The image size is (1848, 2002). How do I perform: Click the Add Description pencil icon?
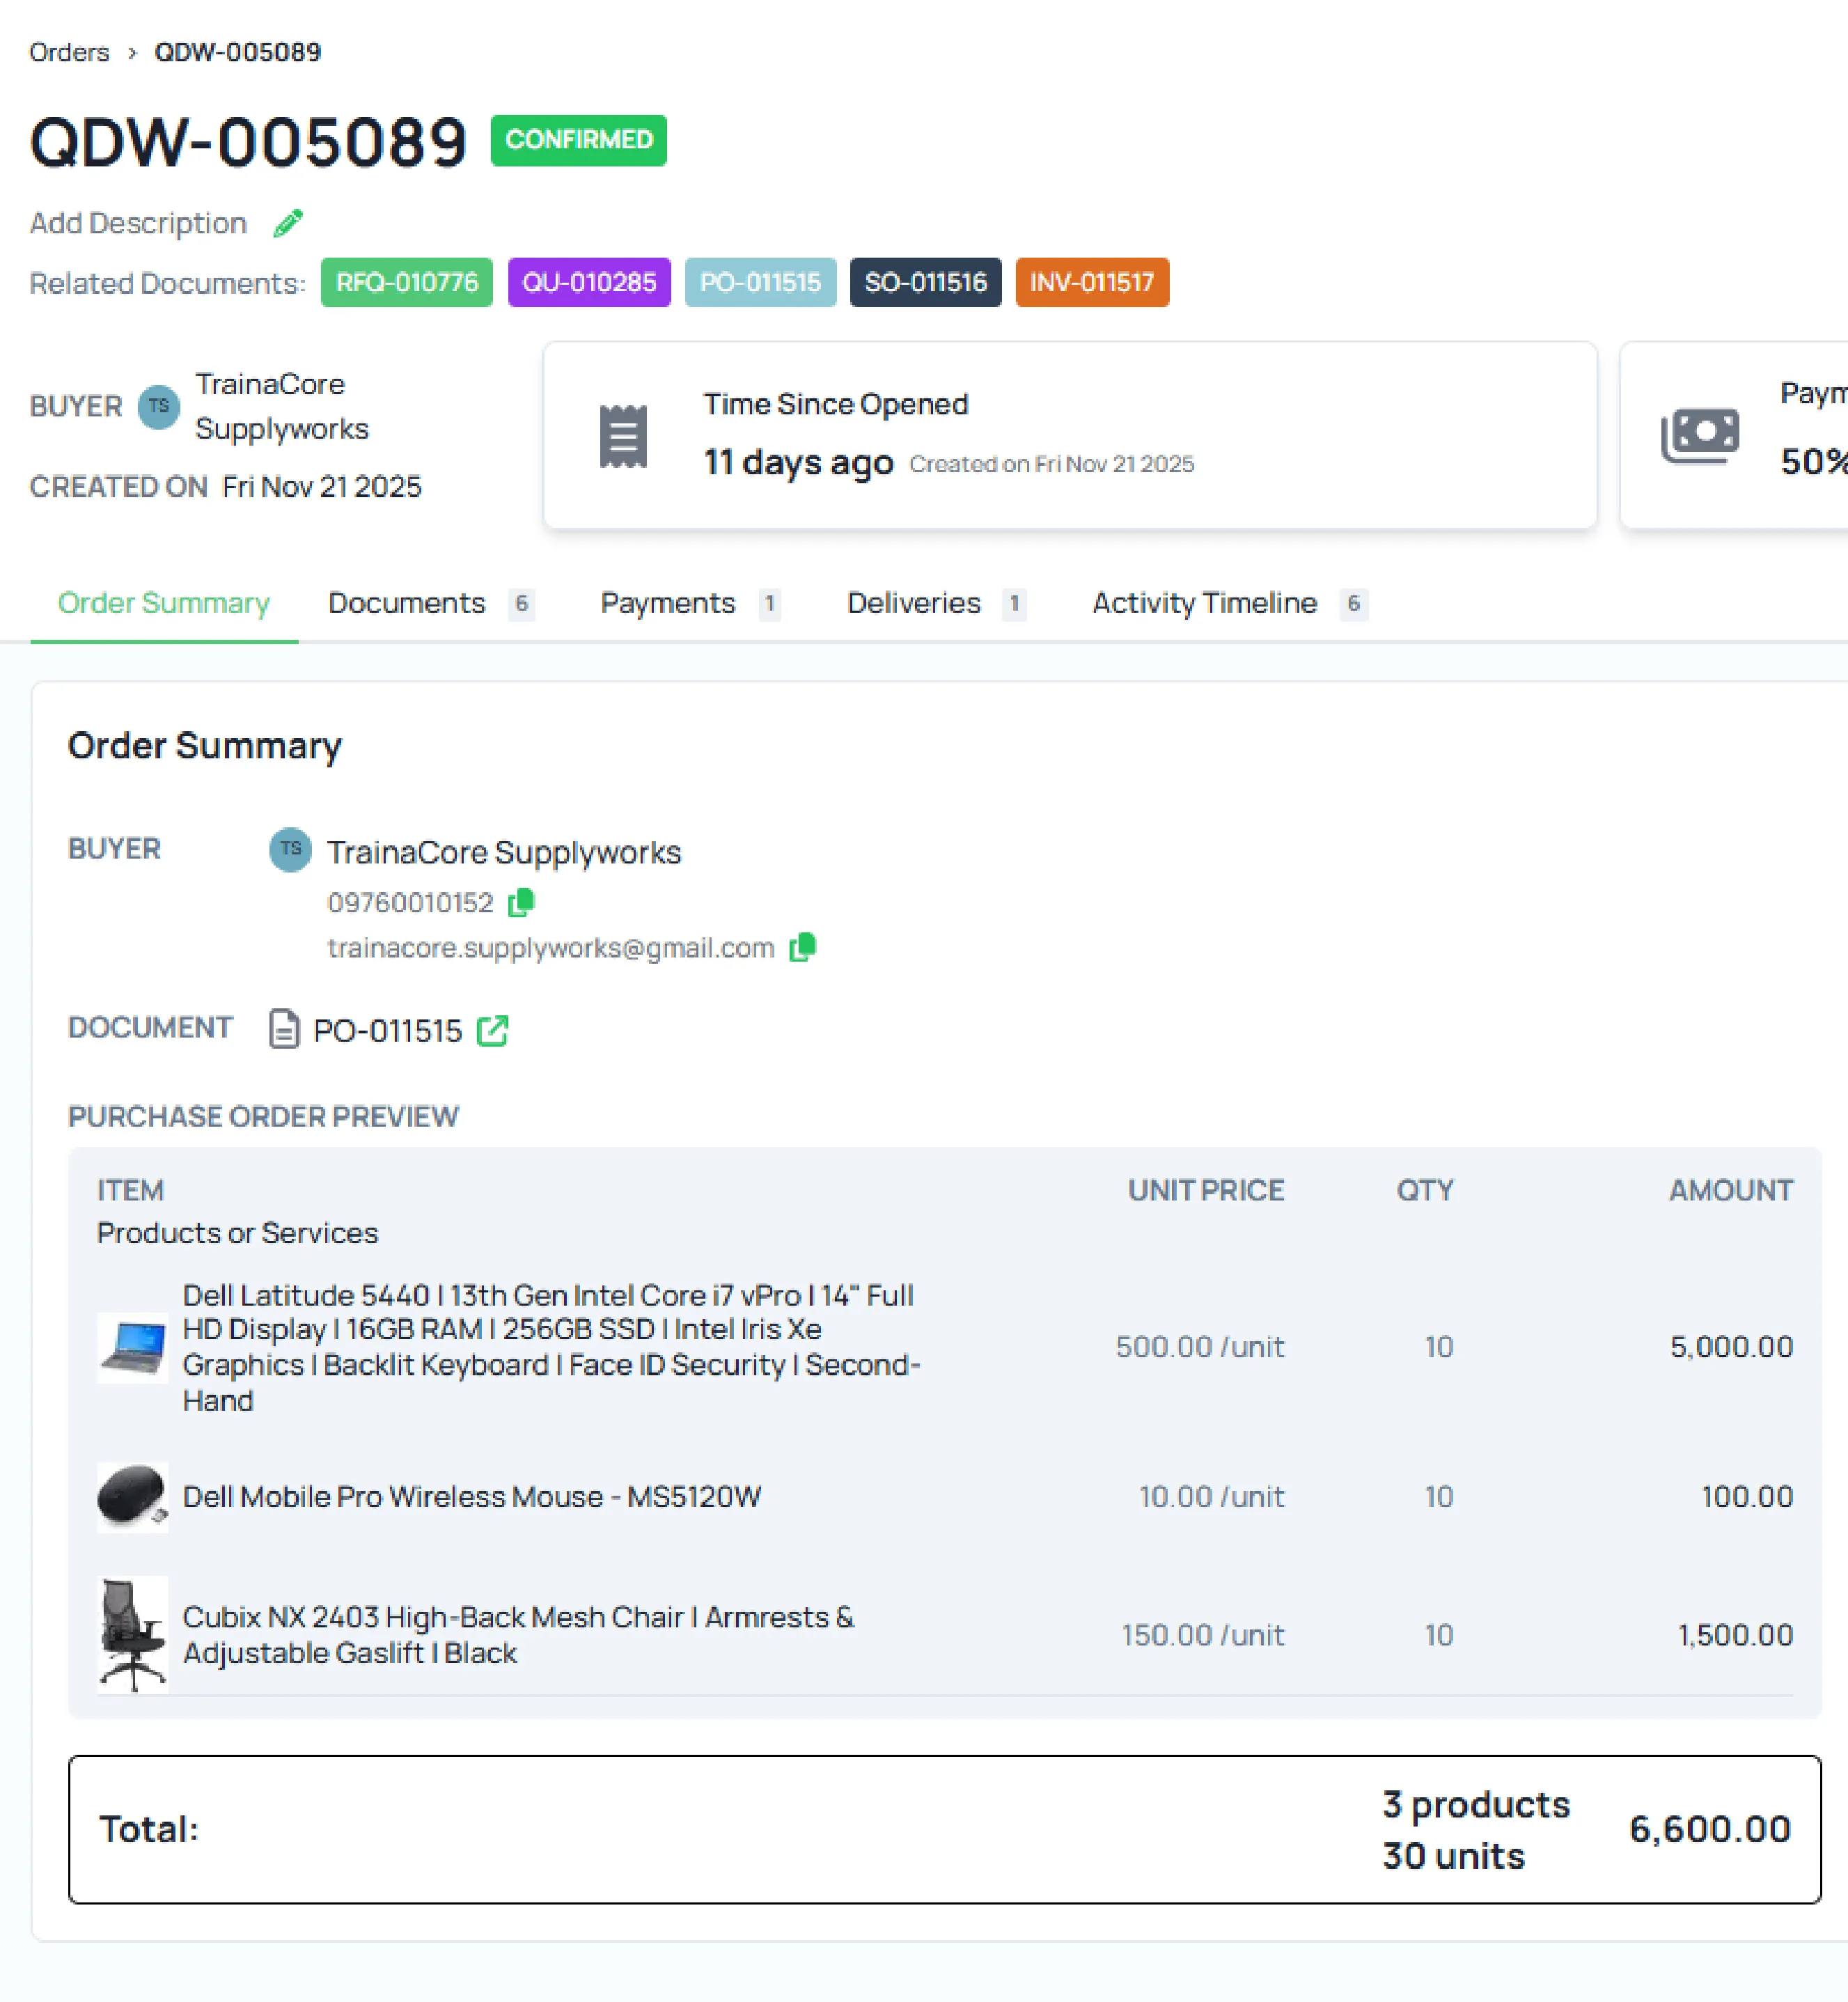point(288,222)
